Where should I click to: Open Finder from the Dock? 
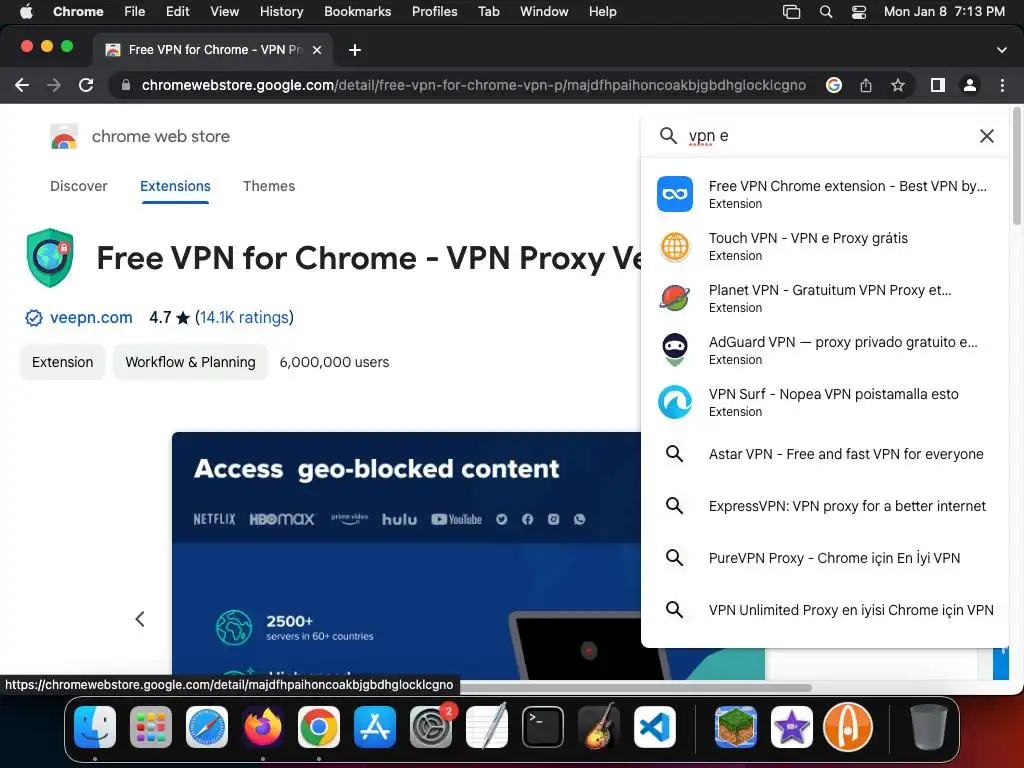[95, 727]
